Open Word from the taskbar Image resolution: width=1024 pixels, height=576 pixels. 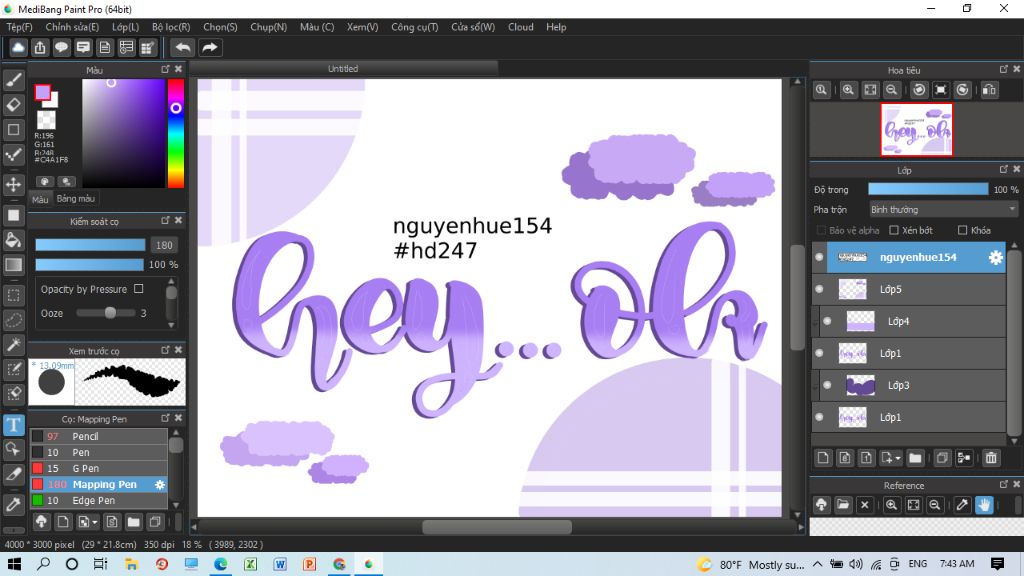(x=280, y=564)
